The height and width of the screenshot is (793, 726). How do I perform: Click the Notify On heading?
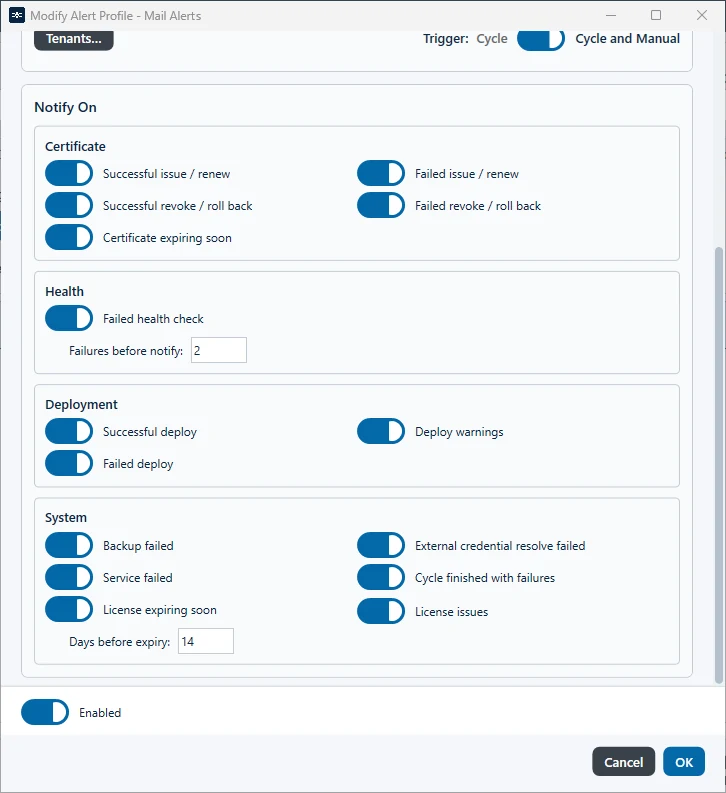pos(65,107)
